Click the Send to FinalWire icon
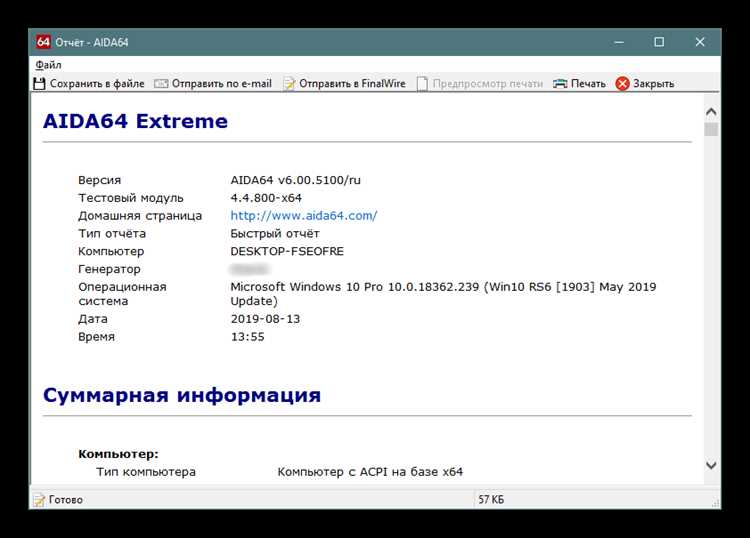The image size is (750, 538). 289,84
